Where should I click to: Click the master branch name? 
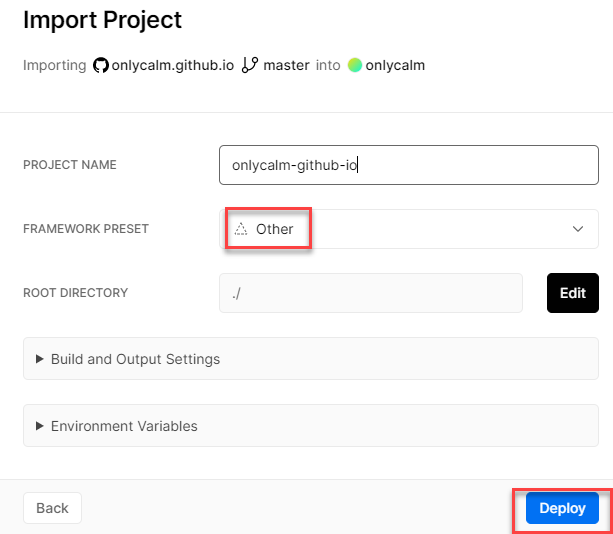(286, 65)
